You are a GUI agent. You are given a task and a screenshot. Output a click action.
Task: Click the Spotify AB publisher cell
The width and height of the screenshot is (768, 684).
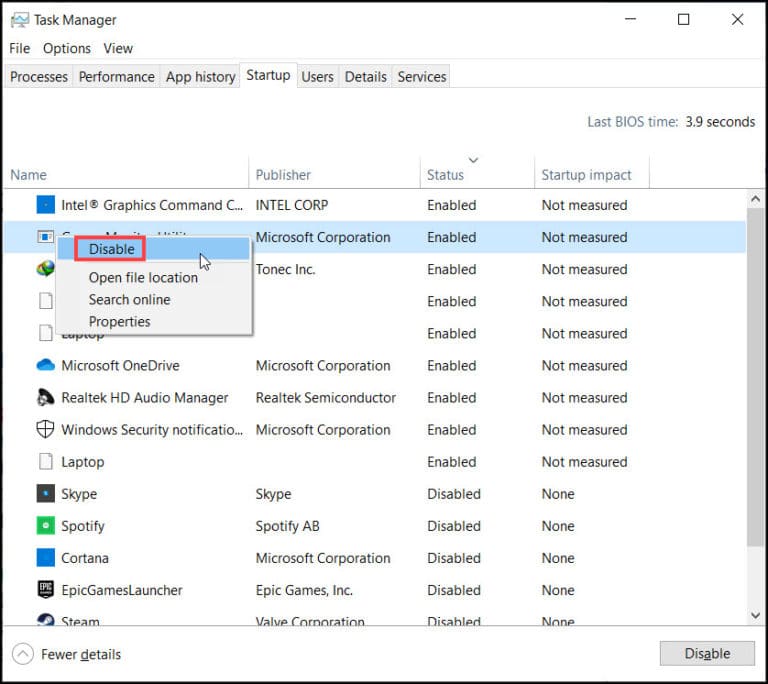click(288, 526)
